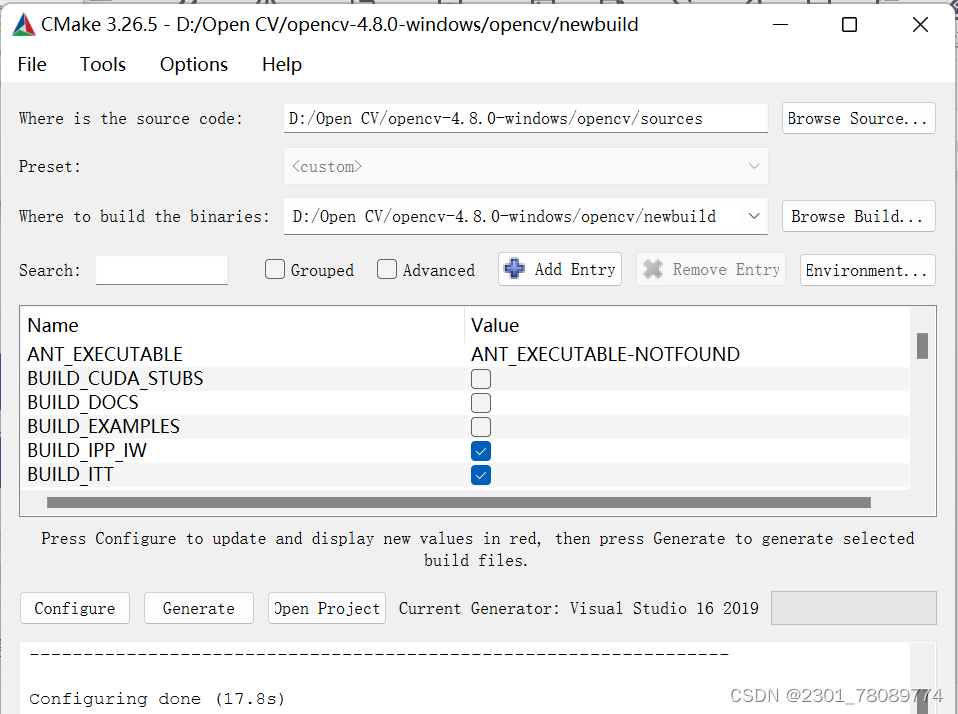Open the Help menu
The image size is (958, 714).
click(281, 64)
